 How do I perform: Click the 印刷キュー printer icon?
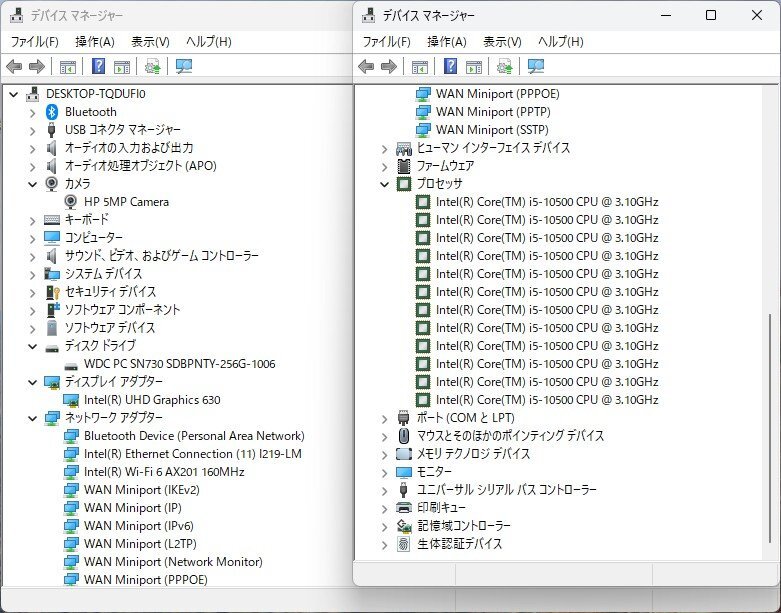click(x=403, y=507)
